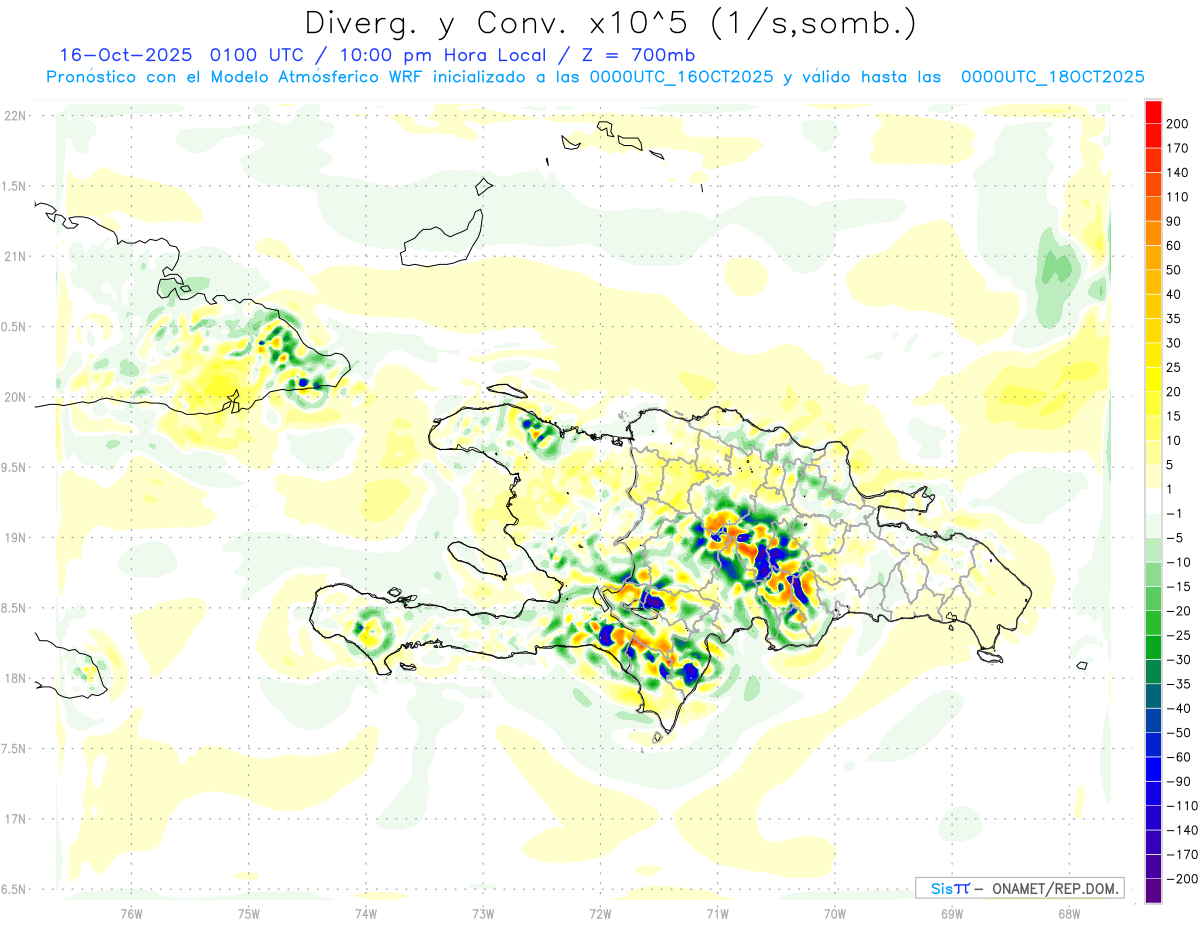Click the 74W longitude label
This screenshot has width=1200, height=927.
365,914
